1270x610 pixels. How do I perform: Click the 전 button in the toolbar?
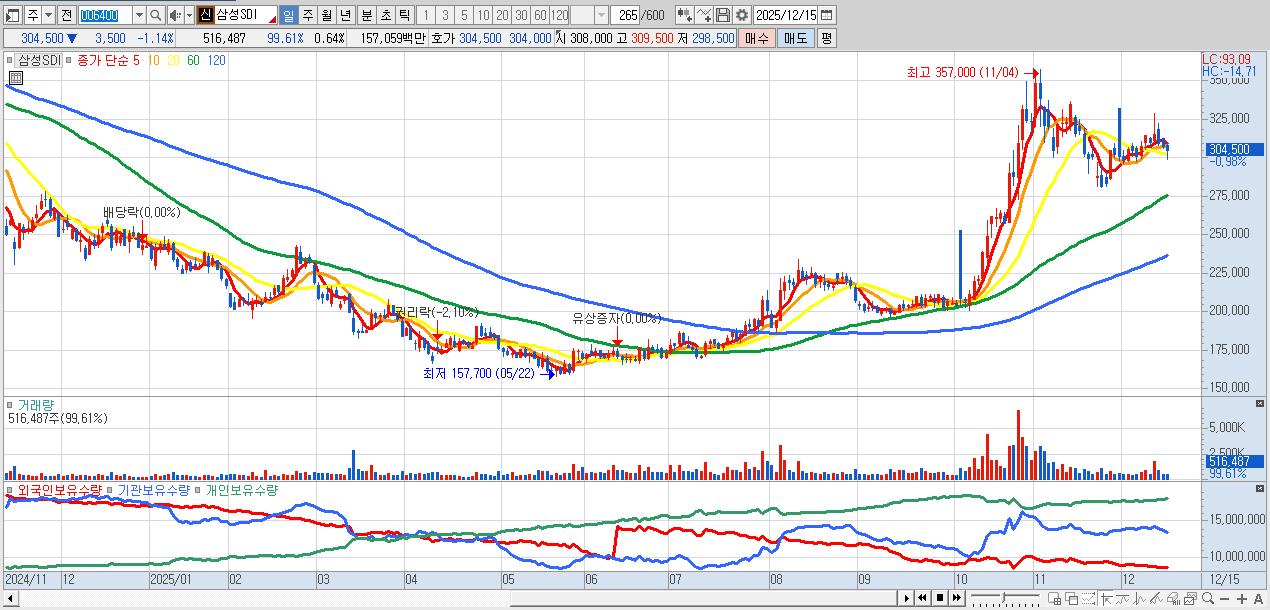pyautogui.click(x=66, y=15)
